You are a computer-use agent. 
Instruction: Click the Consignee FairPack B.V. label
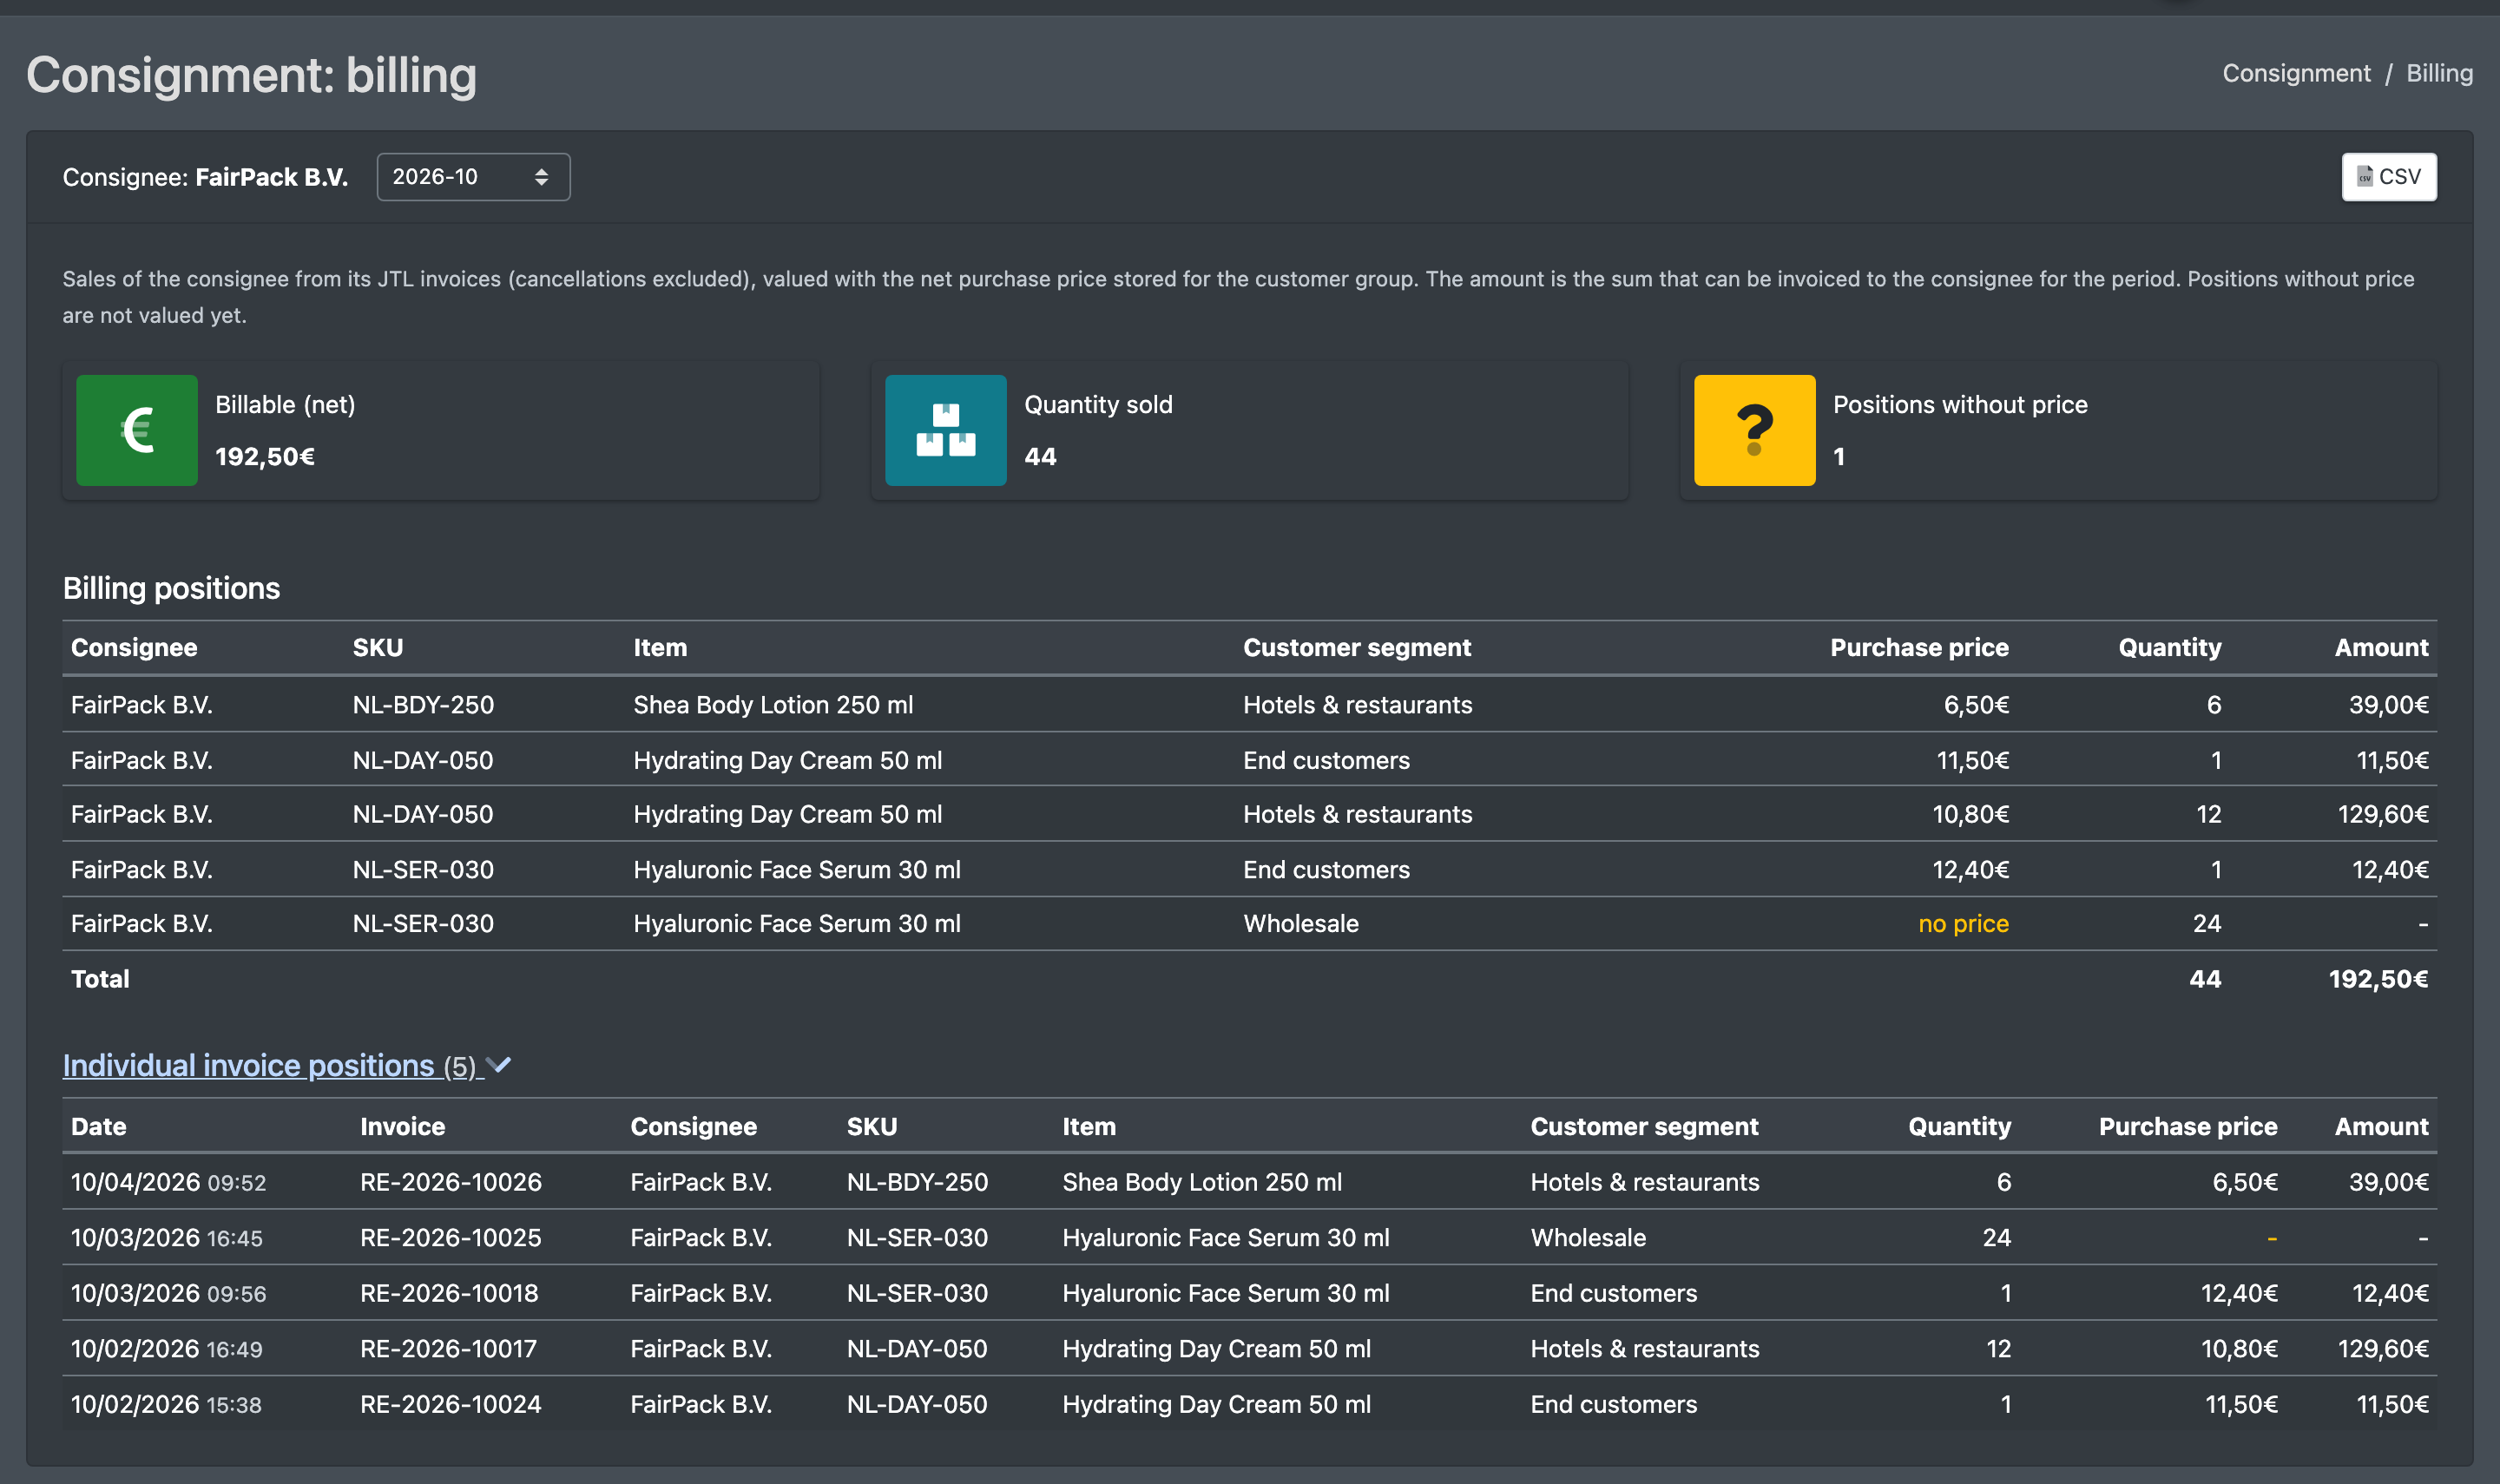click(x=205, y=177)
